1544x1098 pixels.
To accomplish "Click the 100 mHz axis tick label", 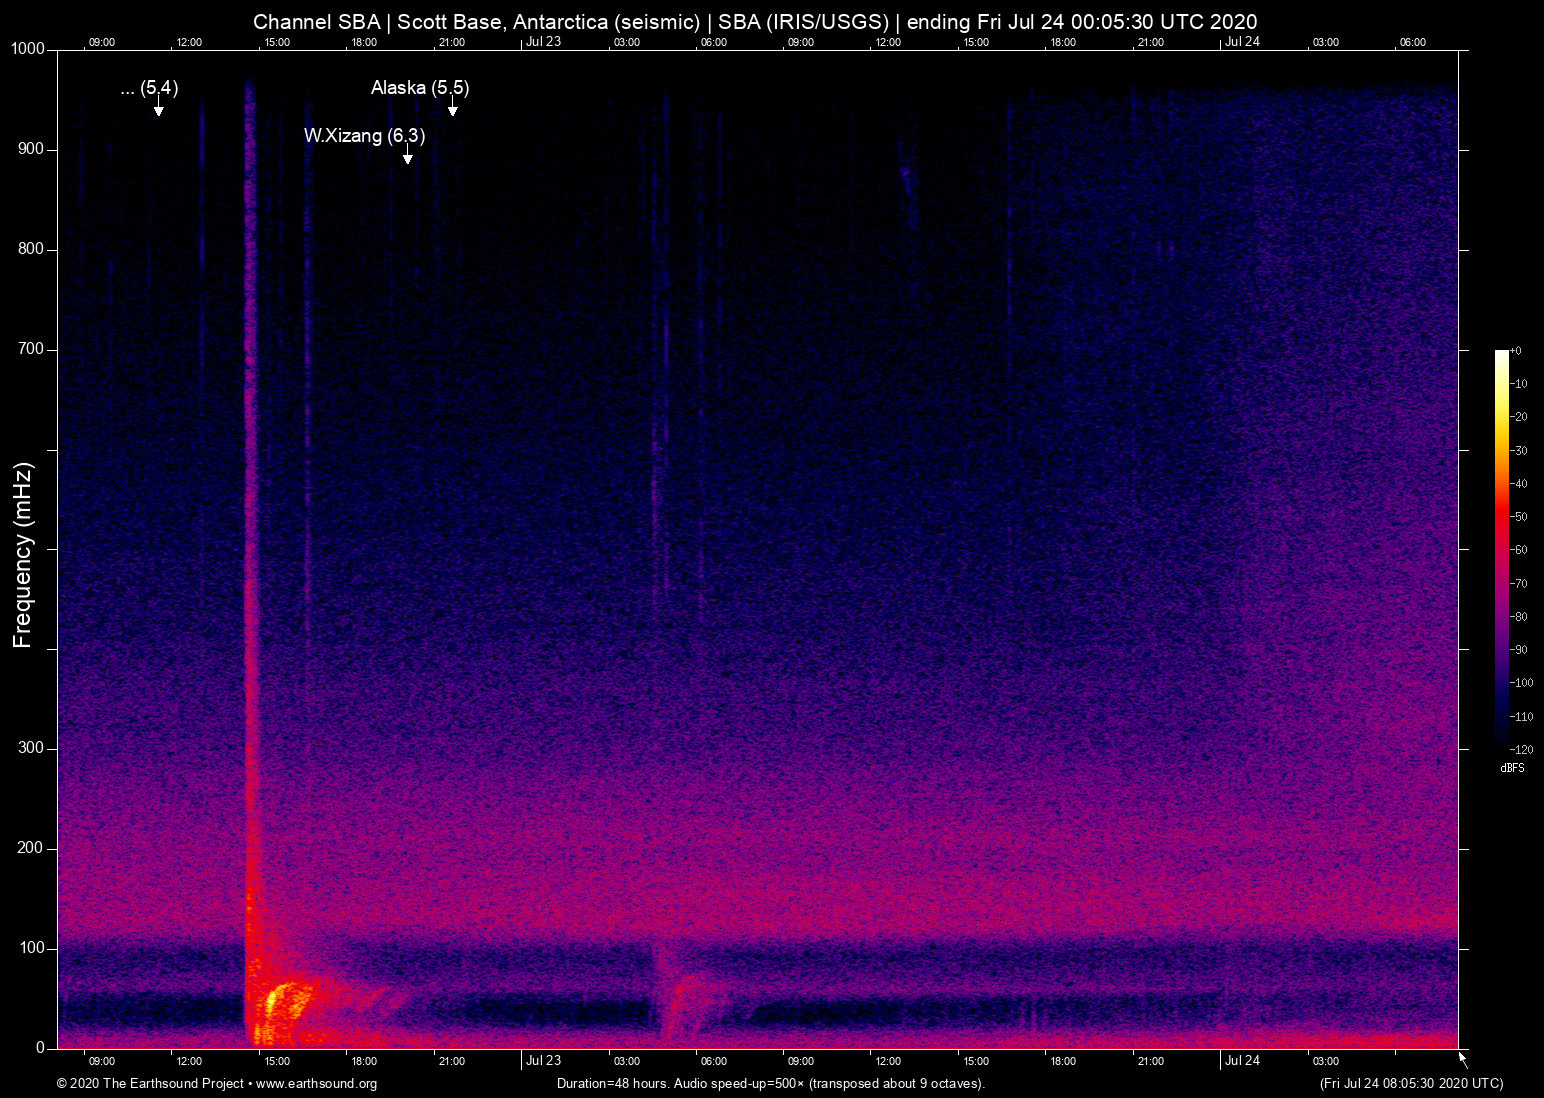I will tap(31, 946).
